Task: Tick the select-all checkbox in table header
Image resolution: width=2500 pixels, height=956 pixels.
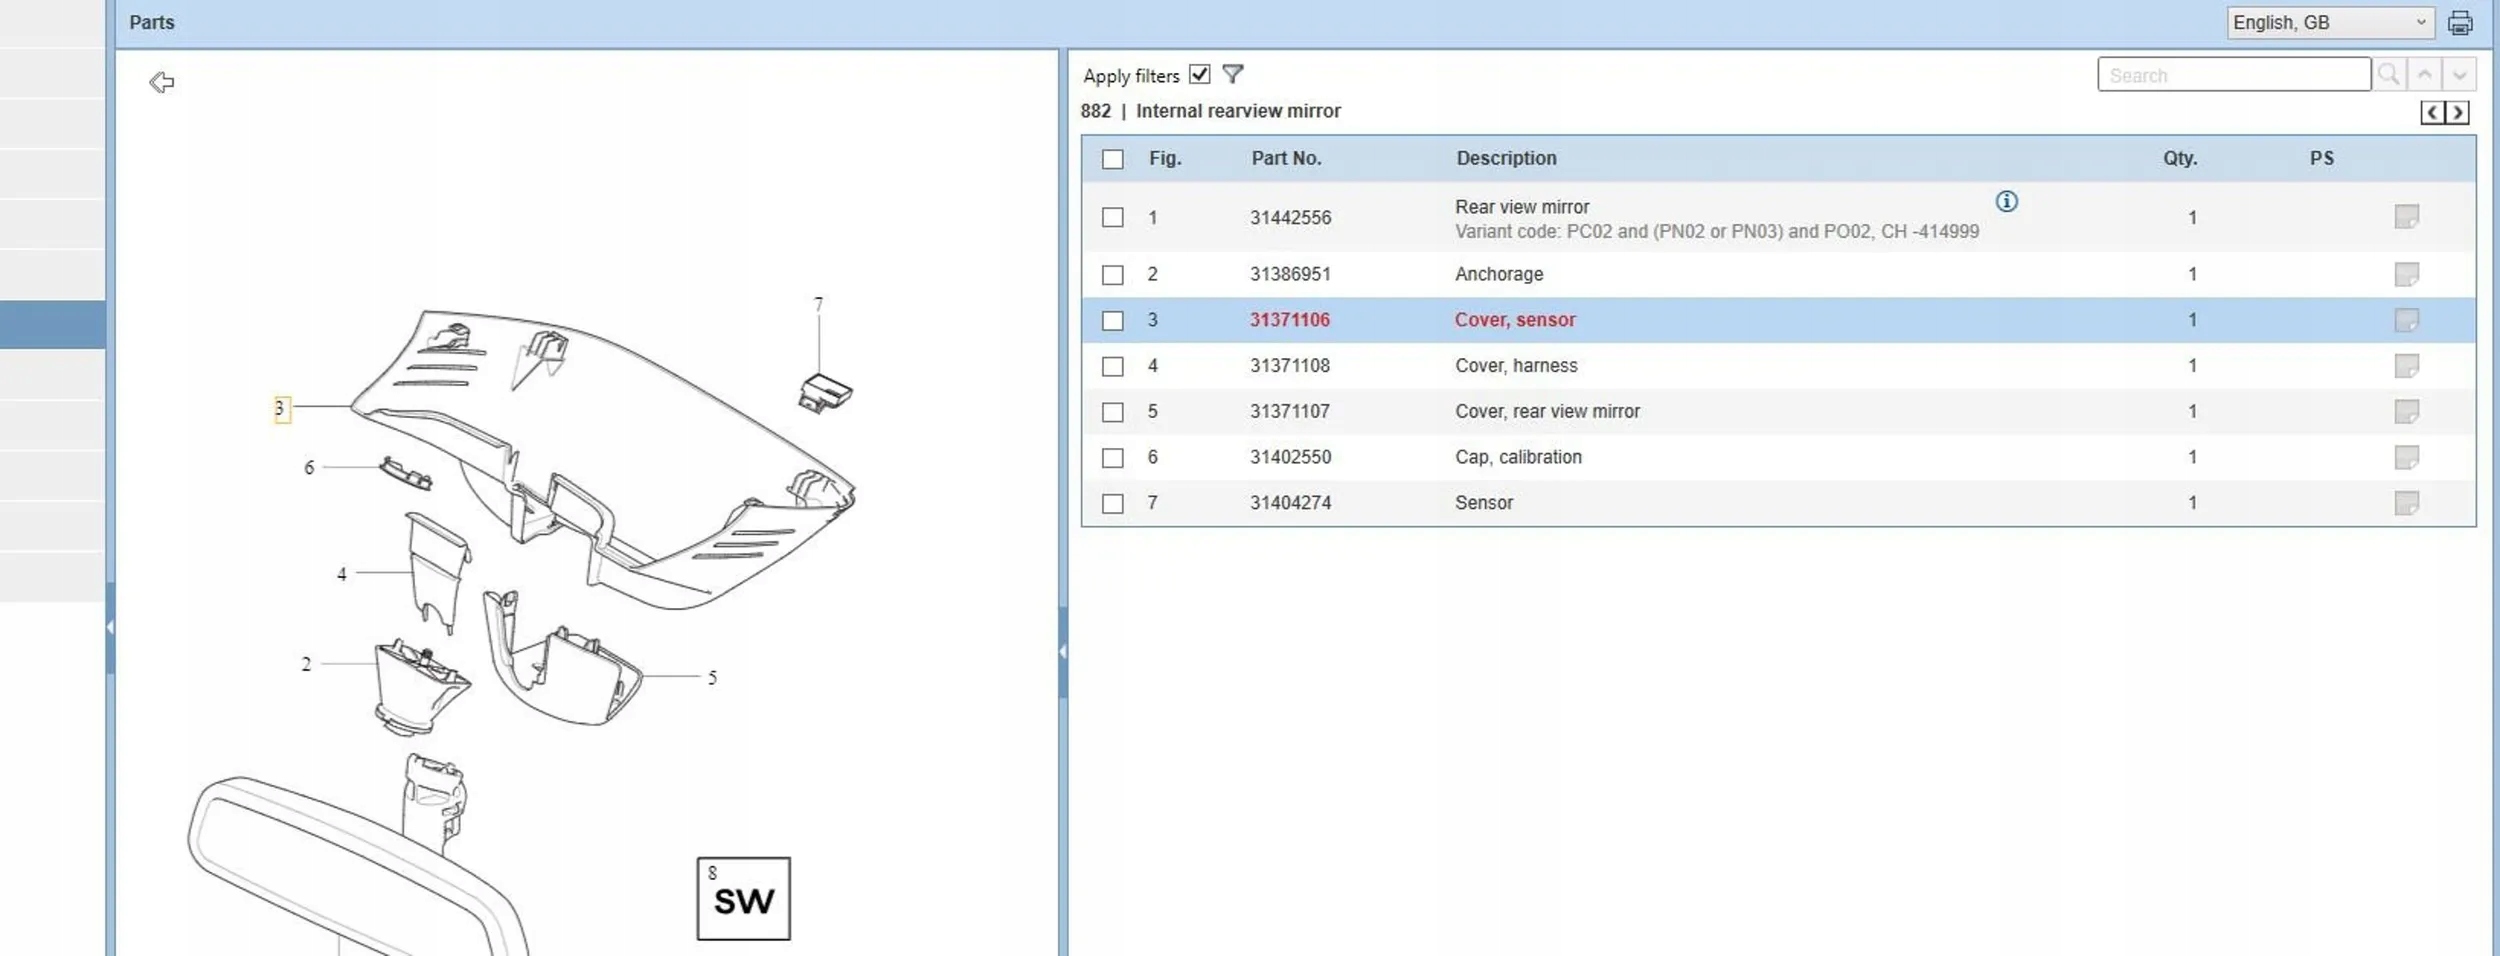Action: (1112, 159)
